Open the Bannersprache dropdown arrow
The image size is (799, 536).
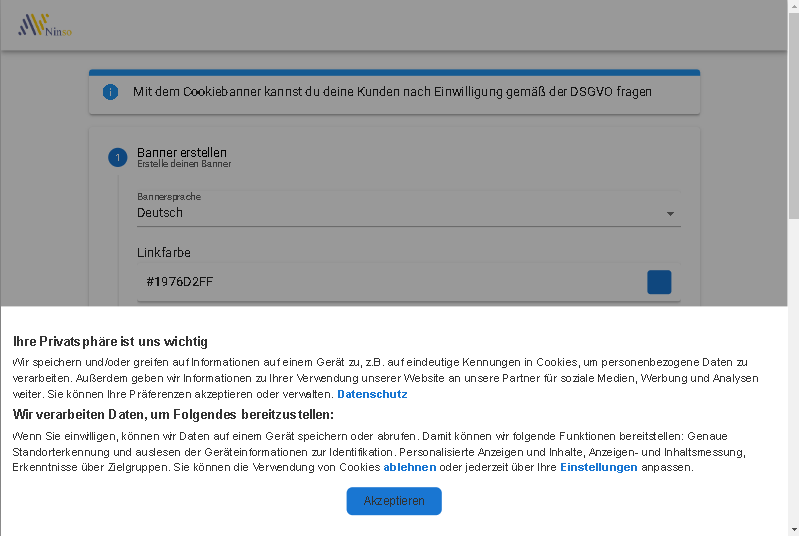tap(670, 213)
